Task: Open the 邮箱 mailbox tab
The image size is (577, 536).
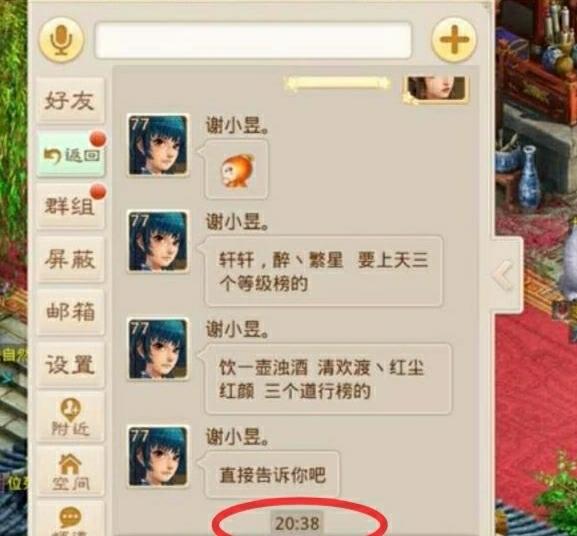Action: [70, 312]
